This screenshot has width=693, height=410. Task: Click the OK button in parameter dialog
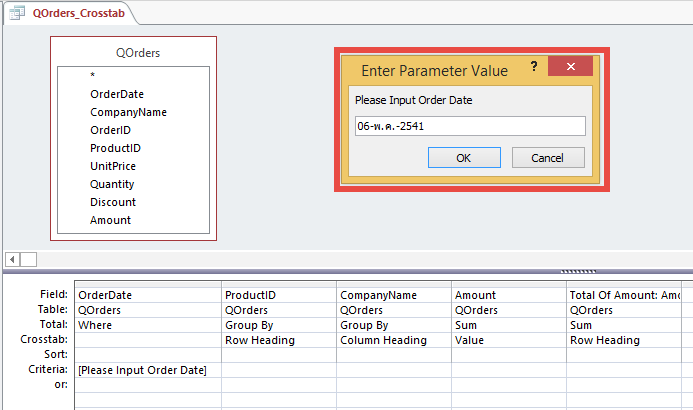[463, 158]
